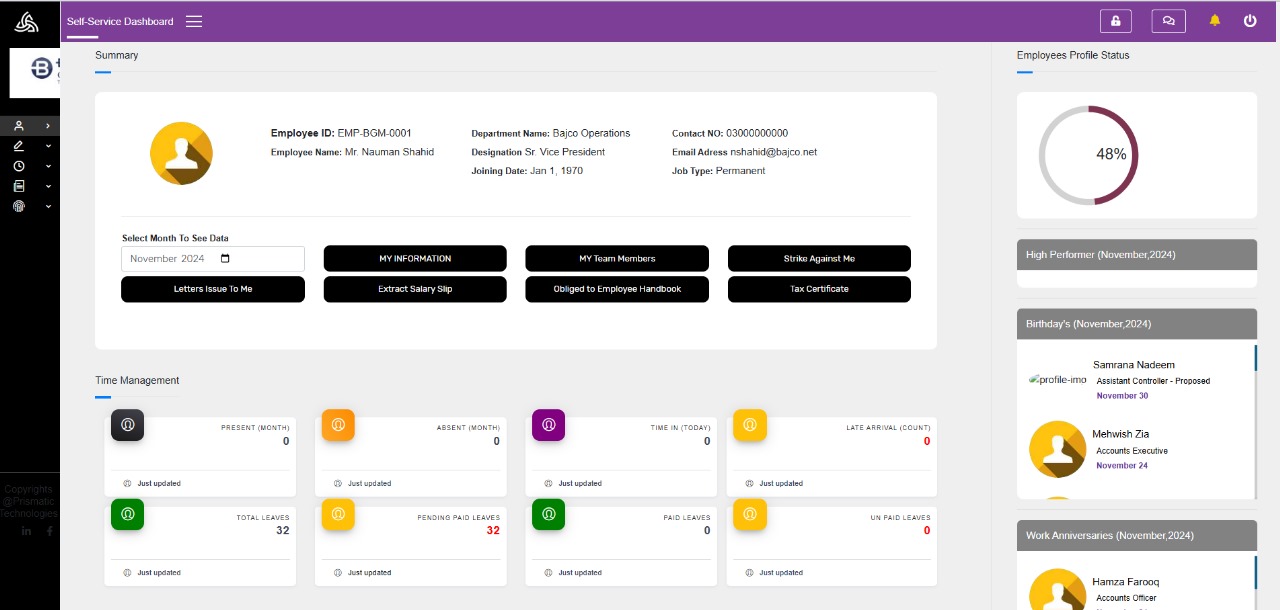1280x610 pixels.
Task: Click Extract Salary Slip button
Action: tap(415, 289)
